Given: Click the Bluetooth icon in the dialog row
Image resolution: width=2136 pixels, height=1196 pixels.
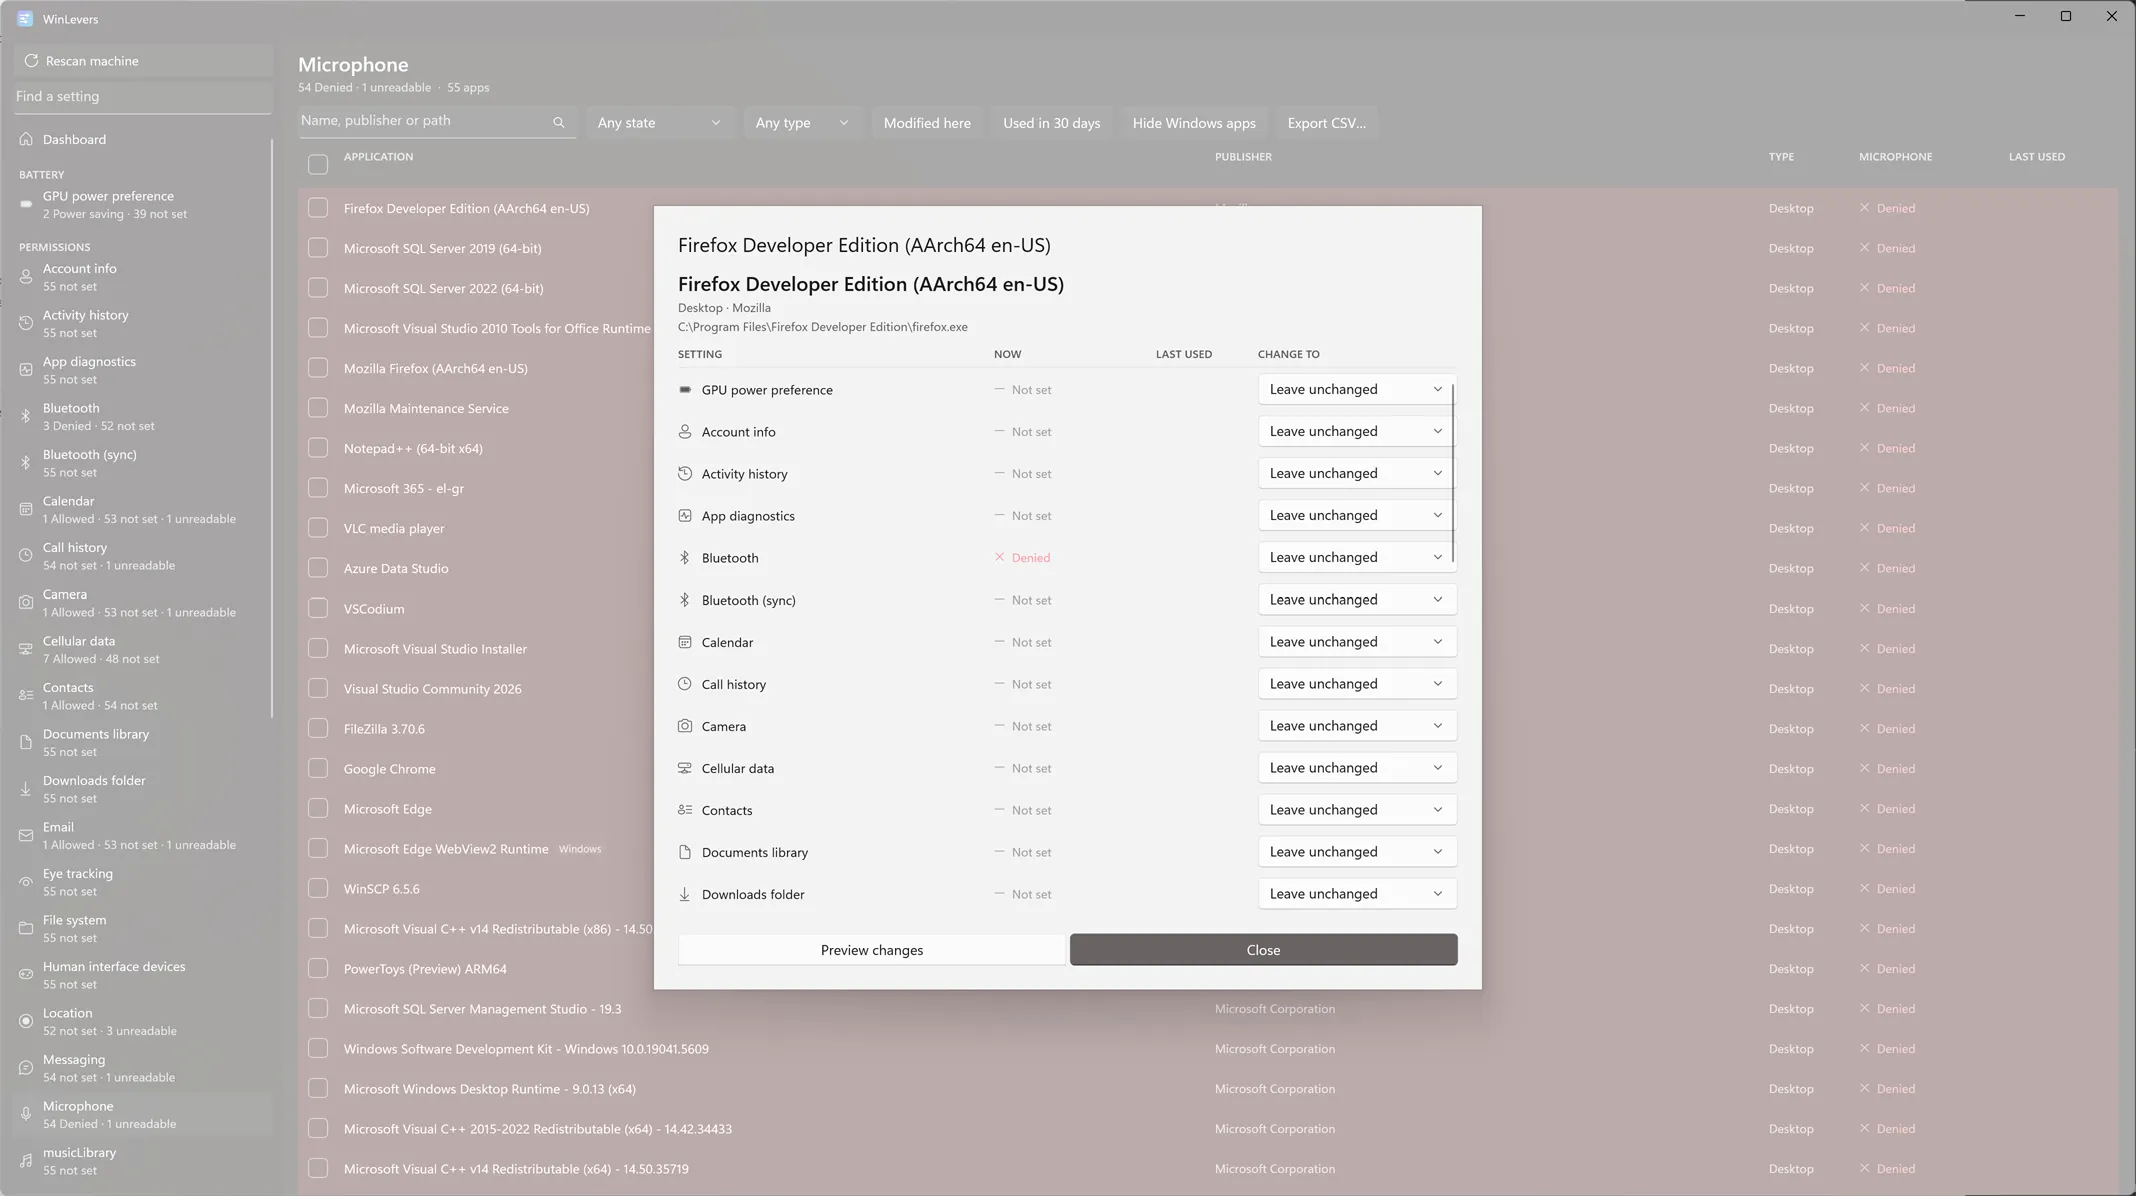Looking at the screenshot, I should [685, 558].
